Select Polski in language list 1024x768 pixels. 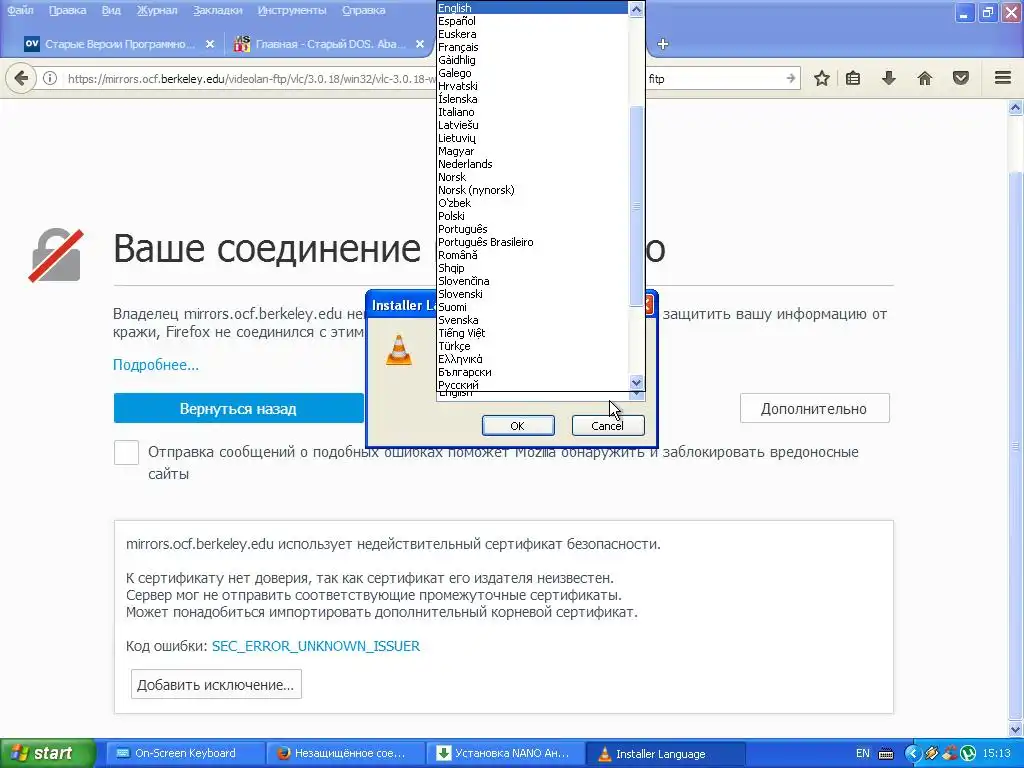532,216
